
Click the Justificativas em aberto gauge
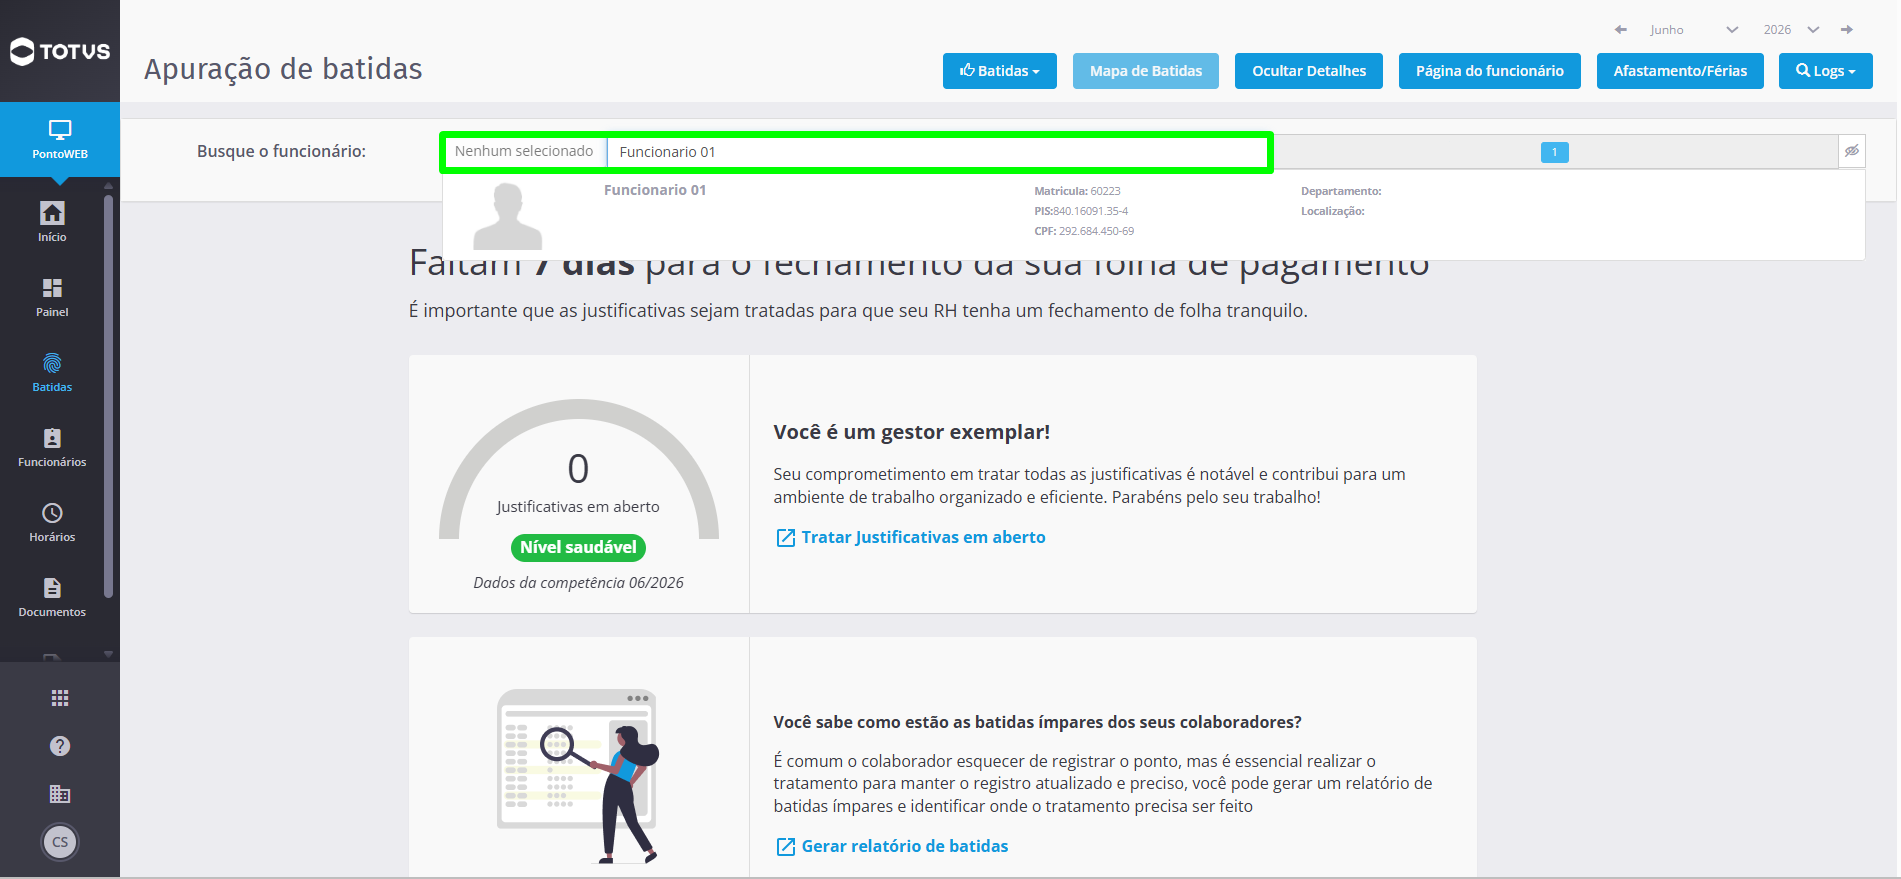point(578,469)
